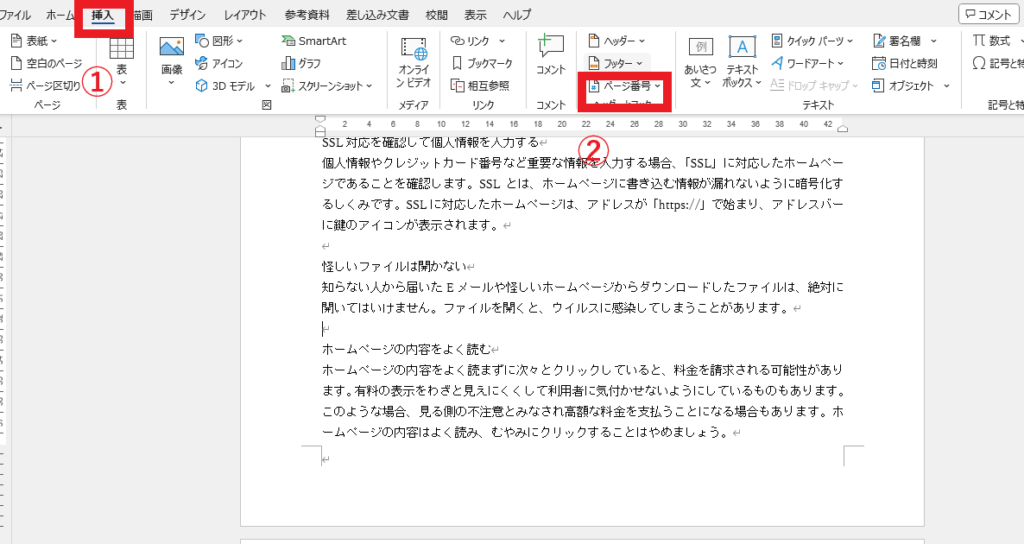This screenshot has width=1024, height=544.
Task: Insert an オンラインビデオ online video
Action: pos(413,63)
